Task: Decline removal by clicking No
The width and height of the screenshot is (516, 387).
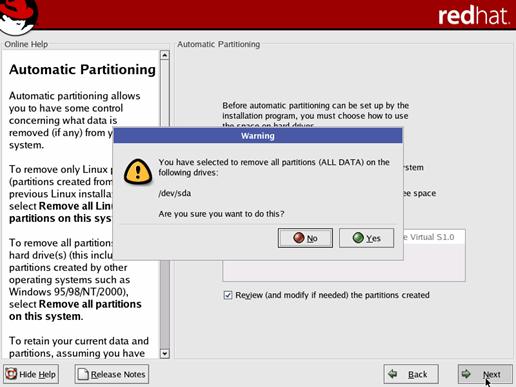Action: coord(305,238)
